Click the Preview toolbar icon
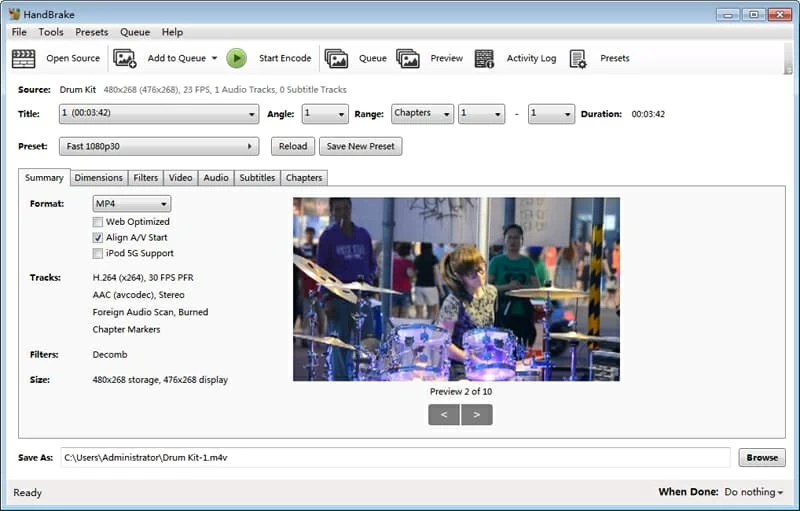Viewport: 800px width, 511px height. tap(407, 59)
